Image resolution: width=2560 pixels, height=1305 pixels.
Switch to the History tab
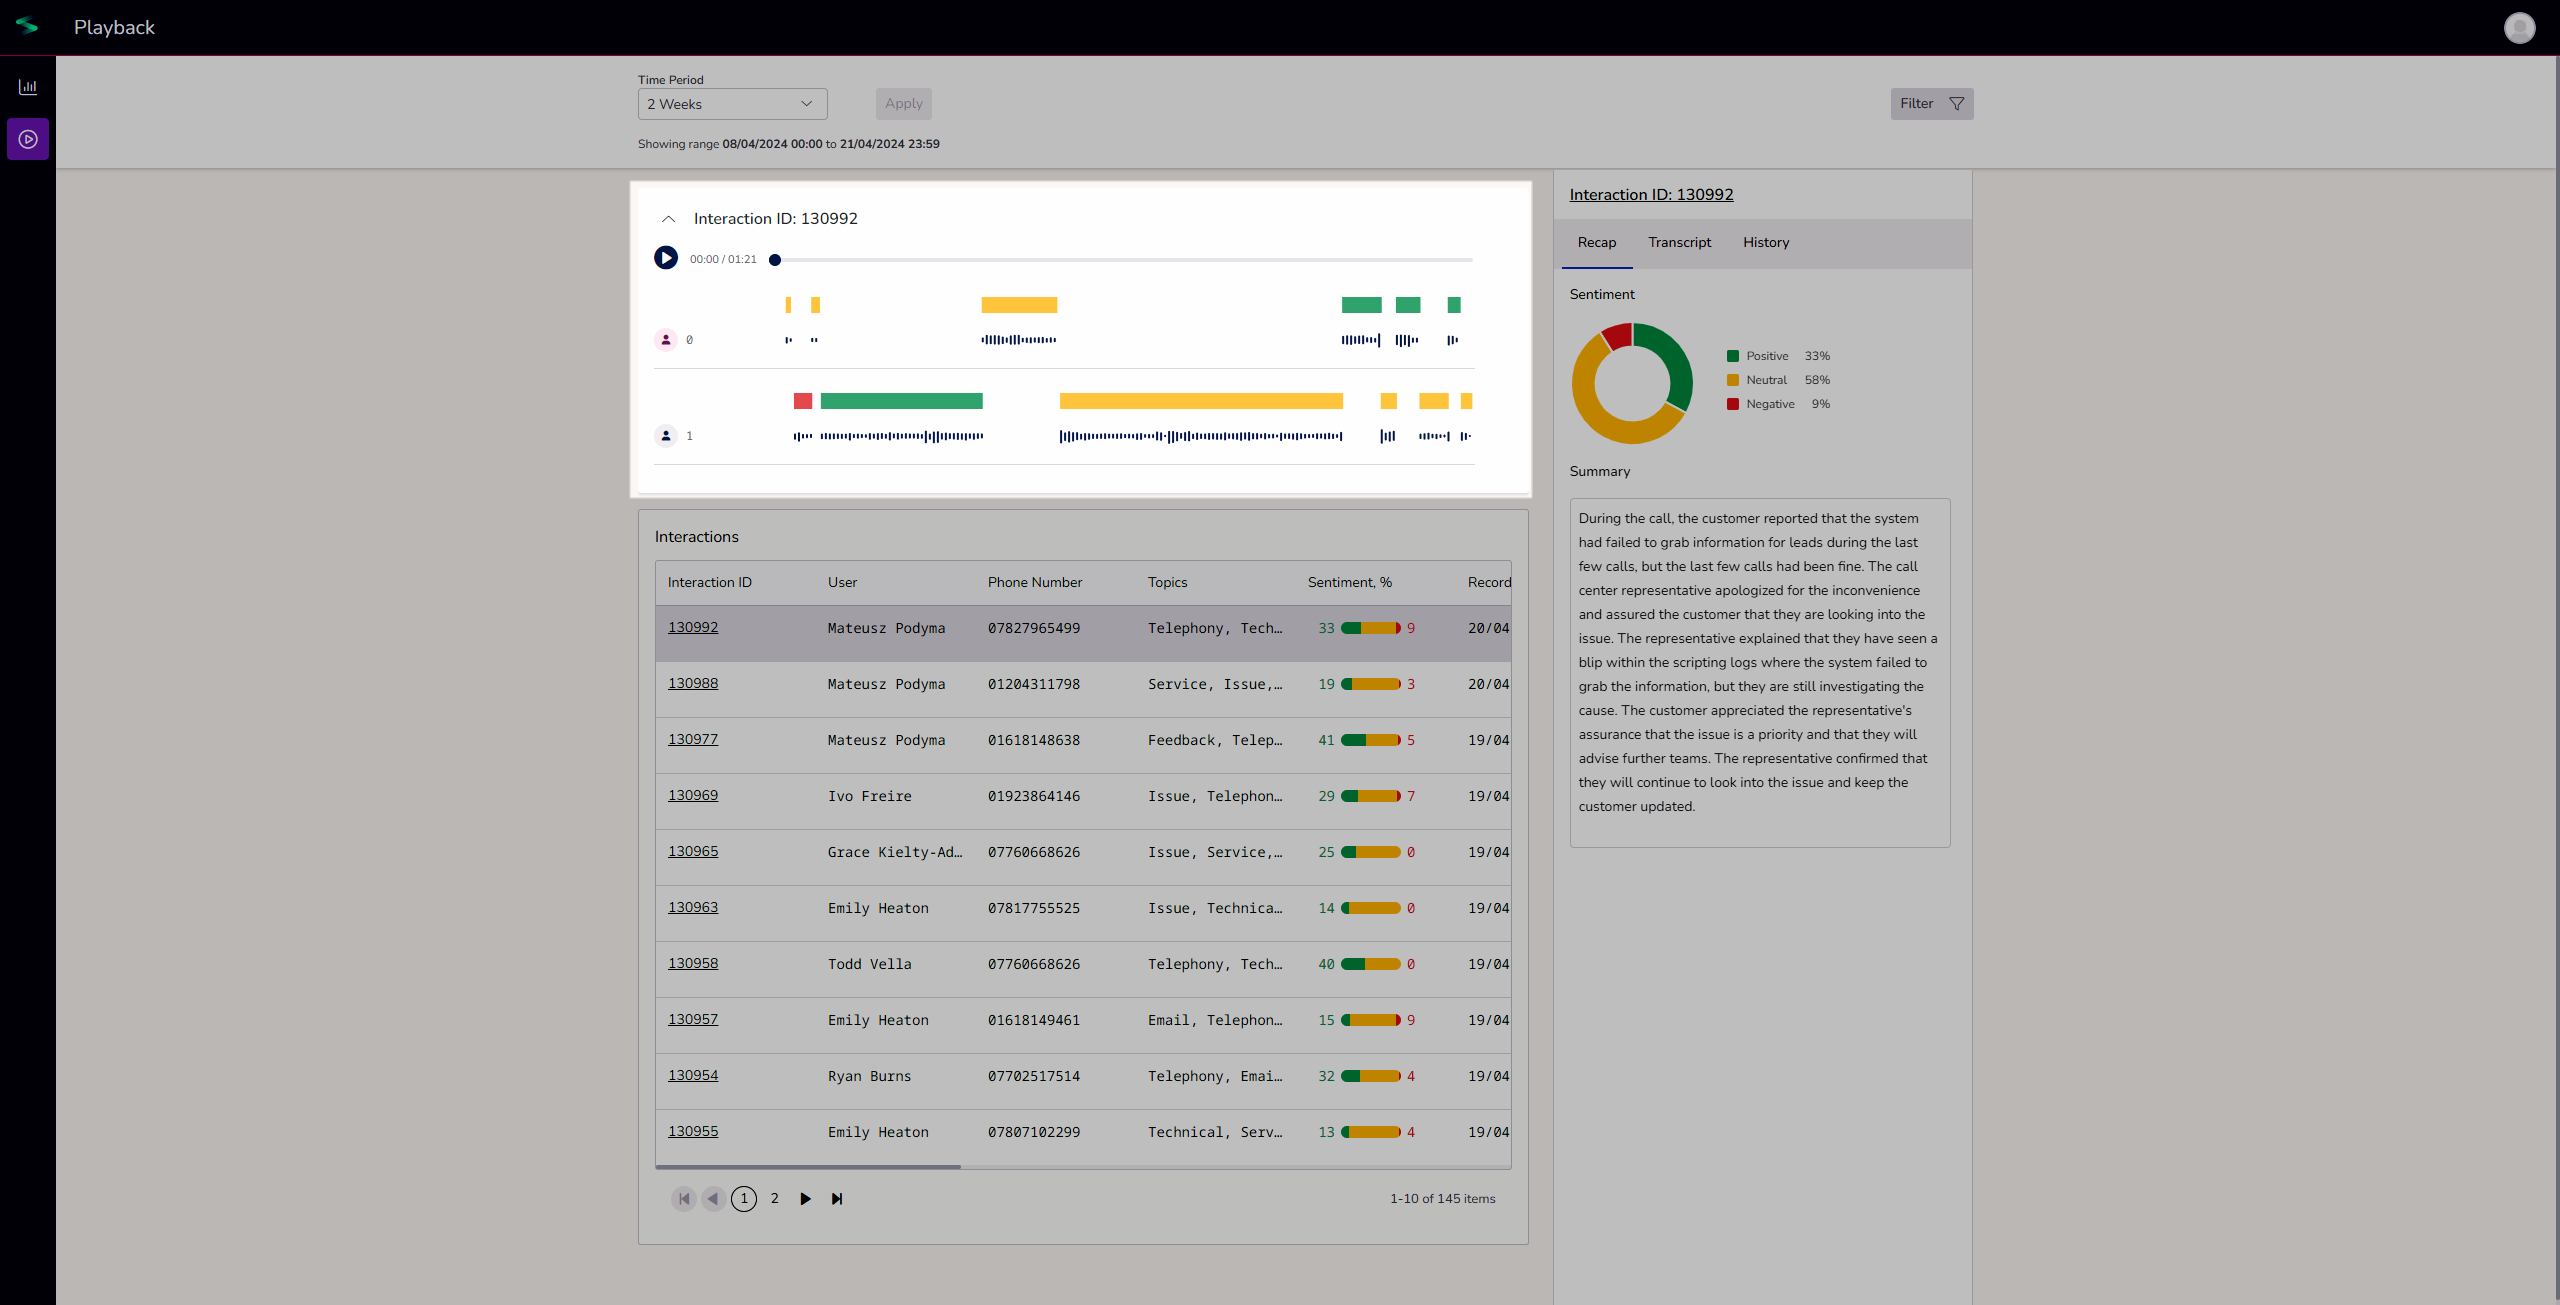coord(1765,243)
